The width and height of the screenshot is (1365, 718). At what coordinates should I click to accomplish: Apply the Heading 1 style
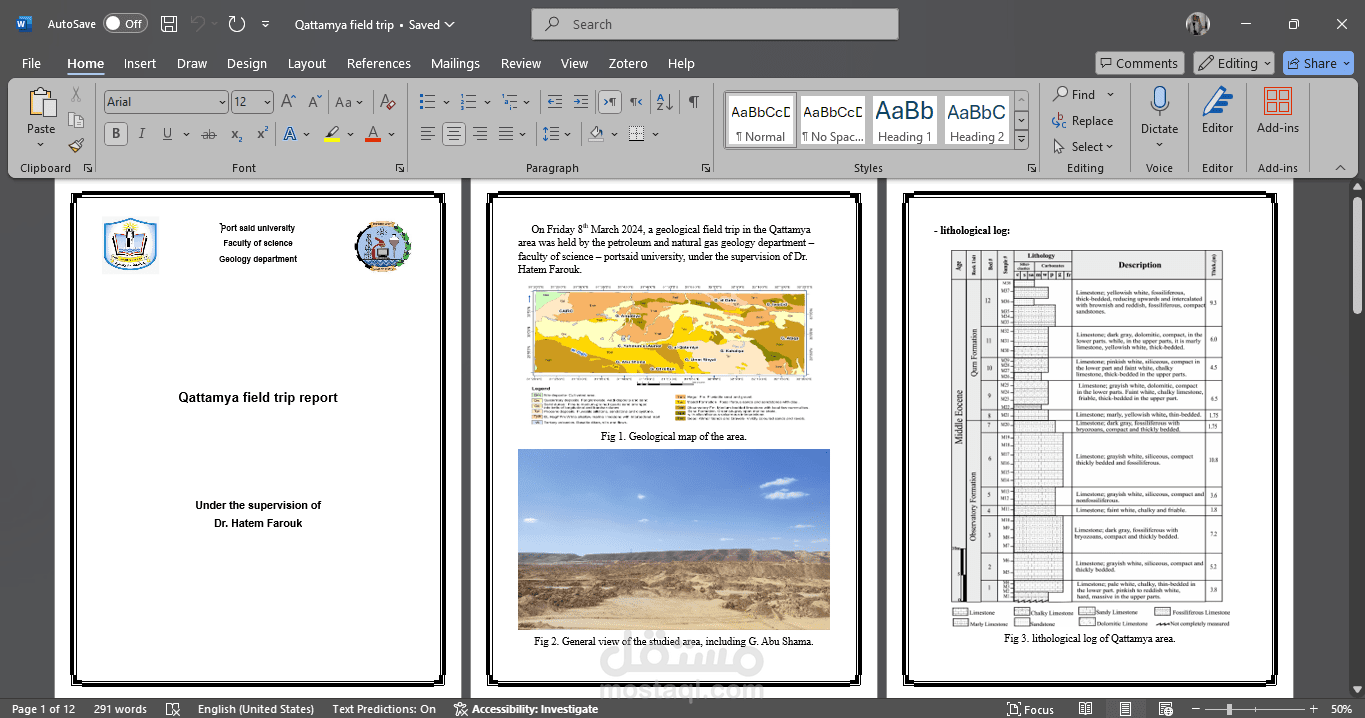click(x=905, y=120)
